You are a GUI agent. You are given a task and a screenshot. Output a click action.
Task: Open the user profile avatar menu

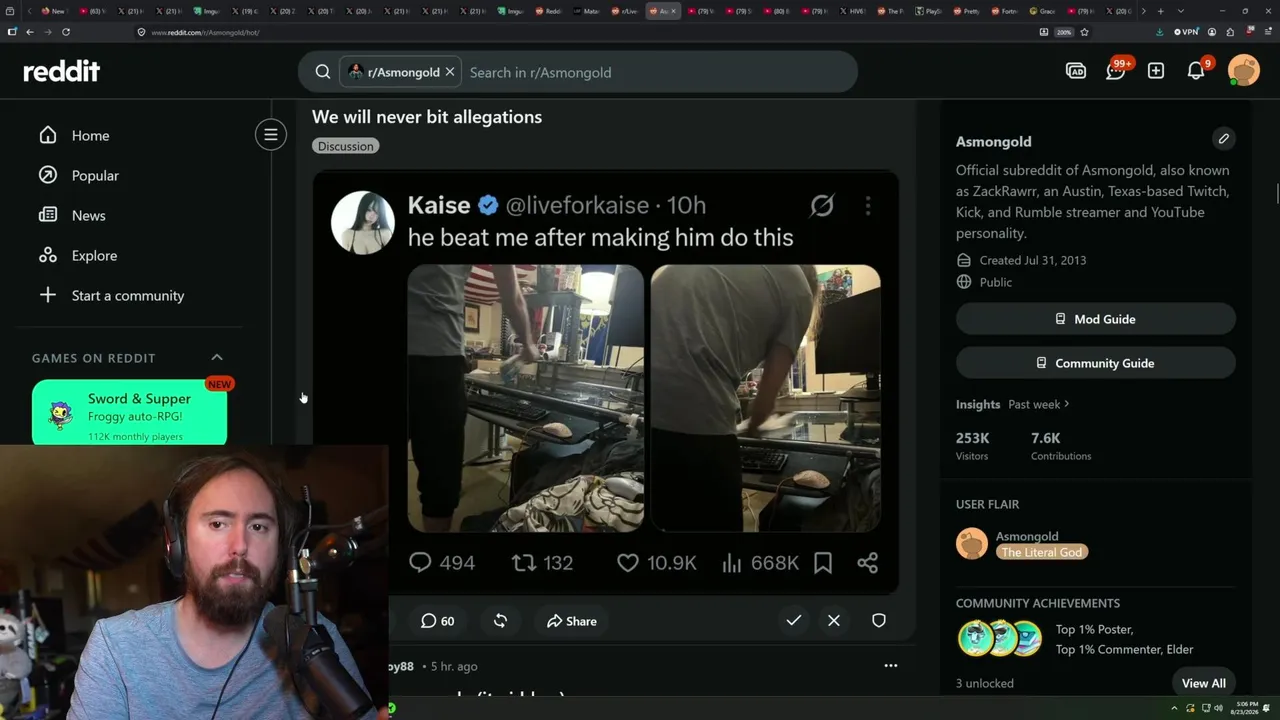[1244, 71]
